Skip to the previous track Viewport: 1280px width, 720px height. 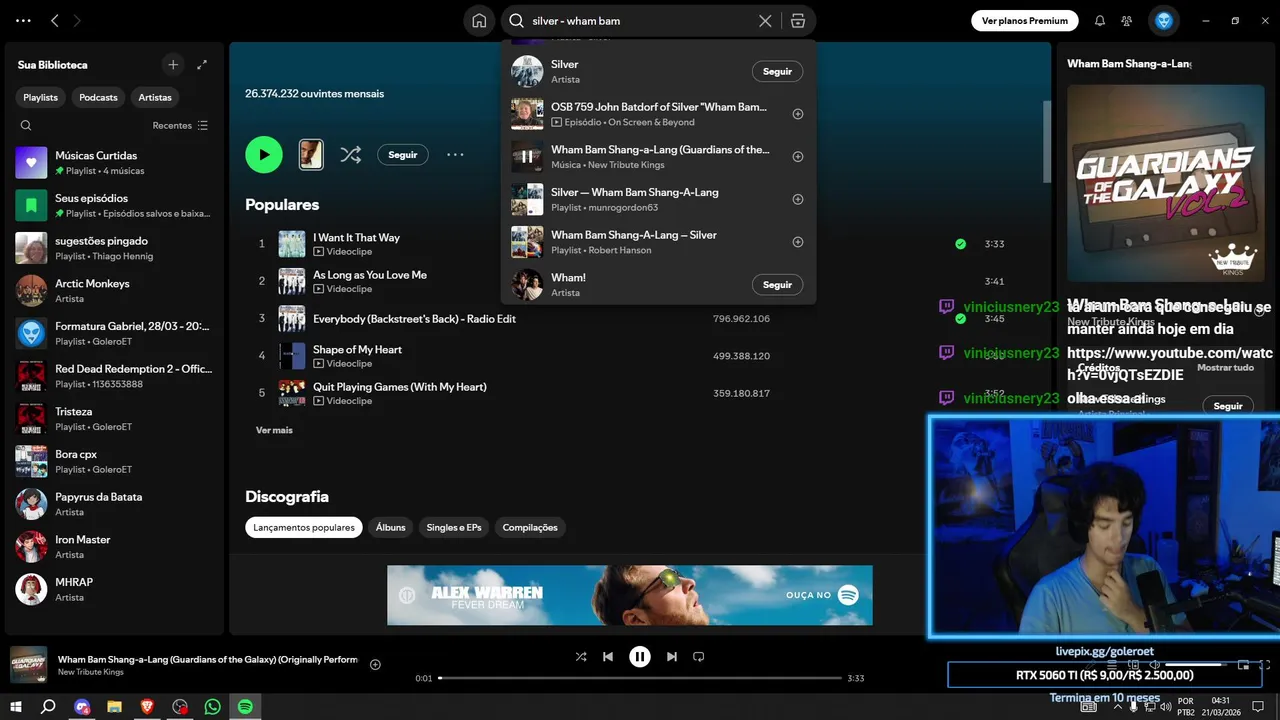[x=608, y=657]
